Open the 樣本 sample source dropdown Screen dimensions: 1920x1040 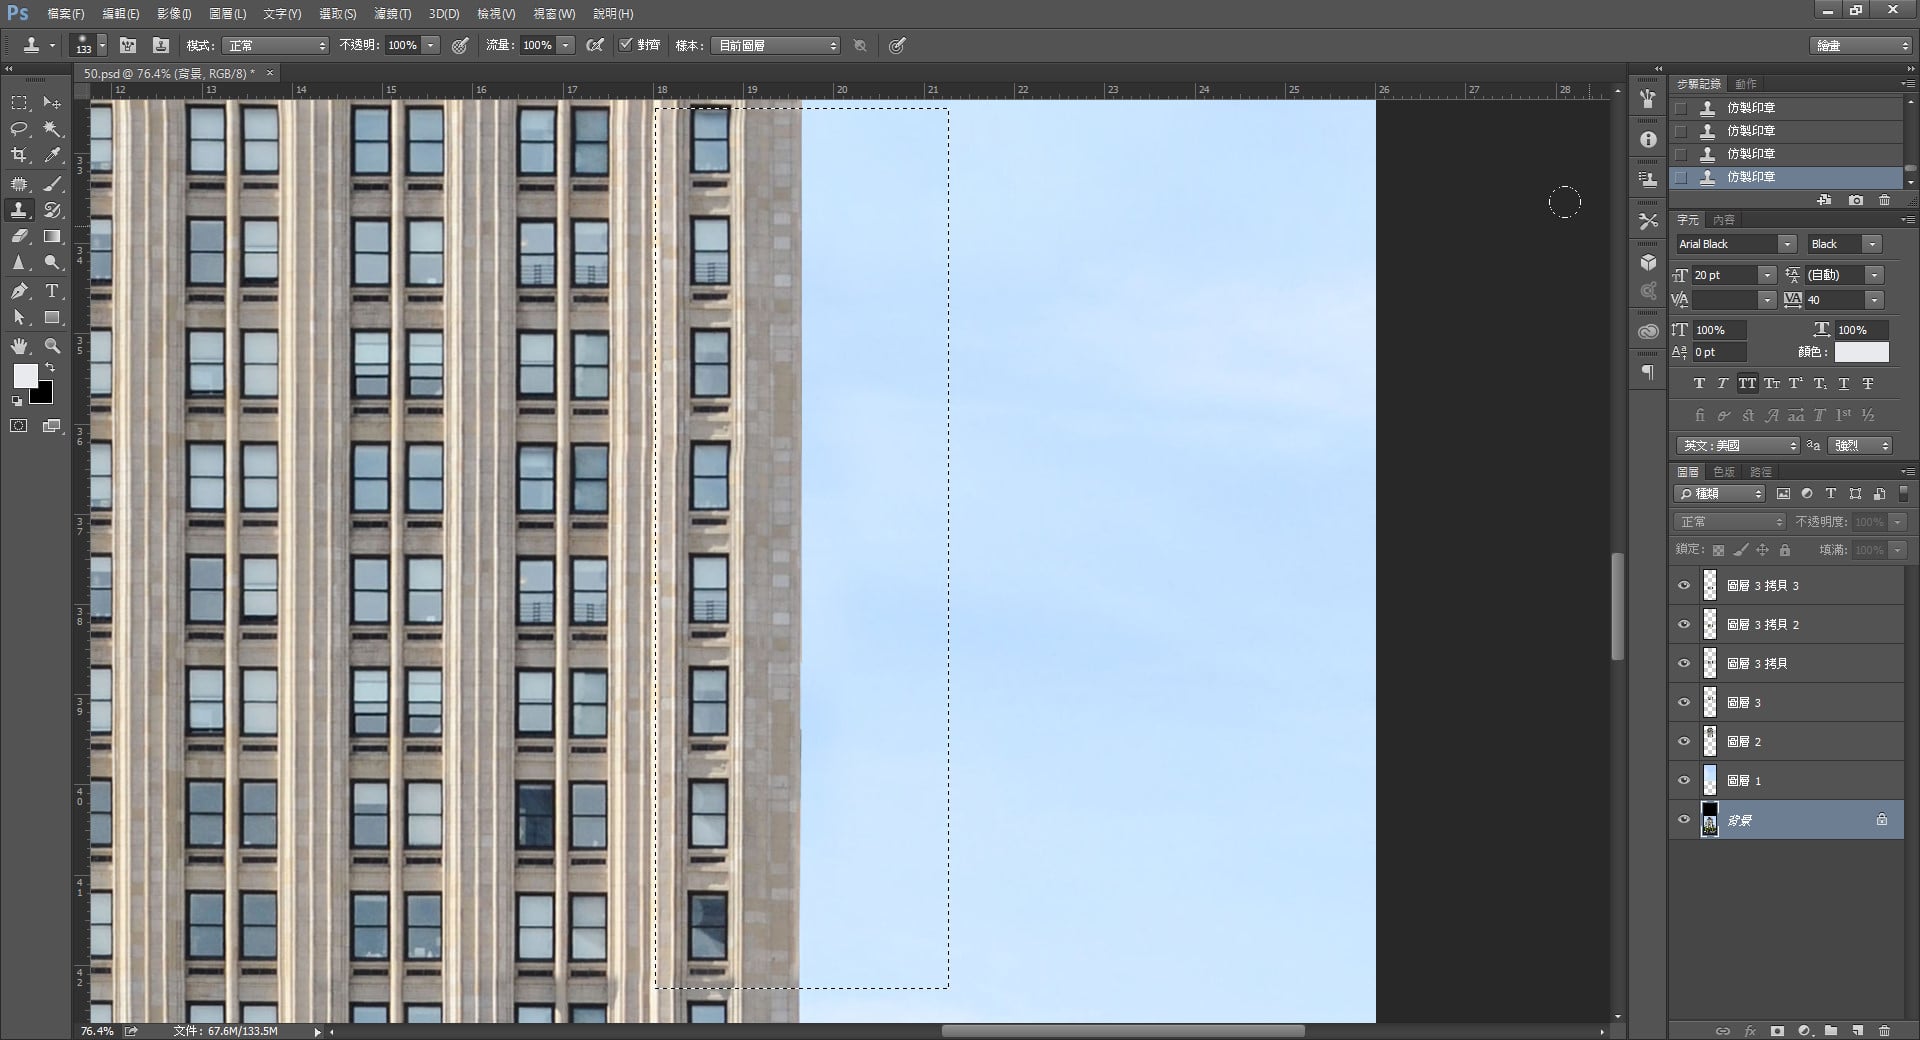point(776,46)
